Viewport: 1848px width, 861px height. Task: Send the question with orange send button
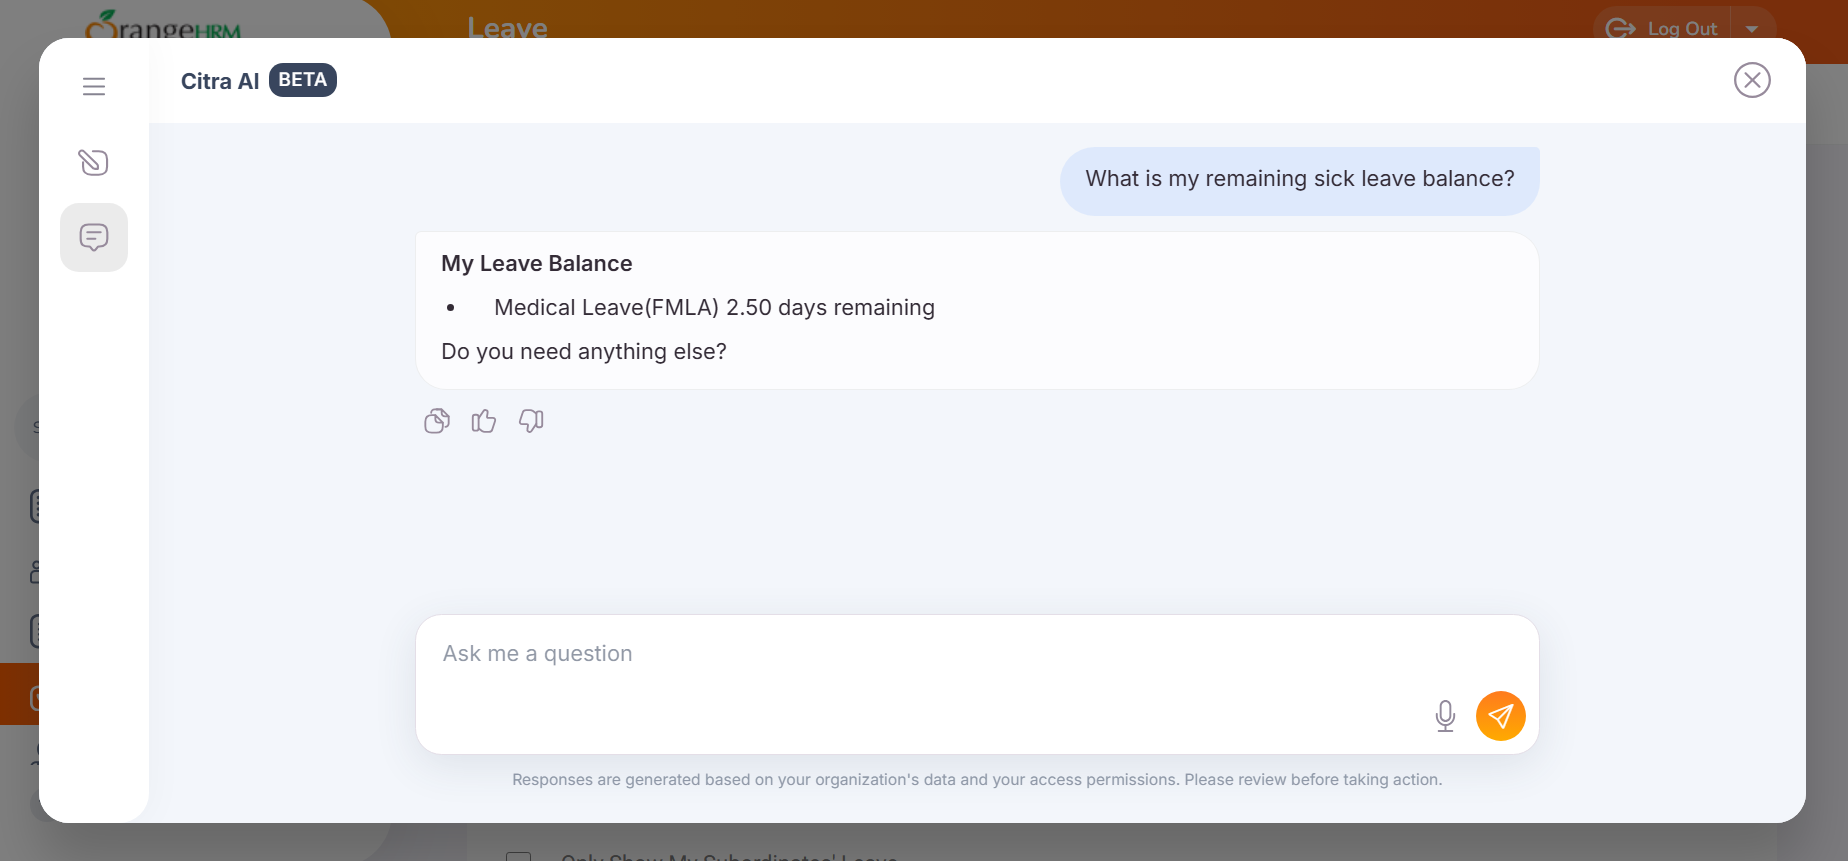(1501, 716)
